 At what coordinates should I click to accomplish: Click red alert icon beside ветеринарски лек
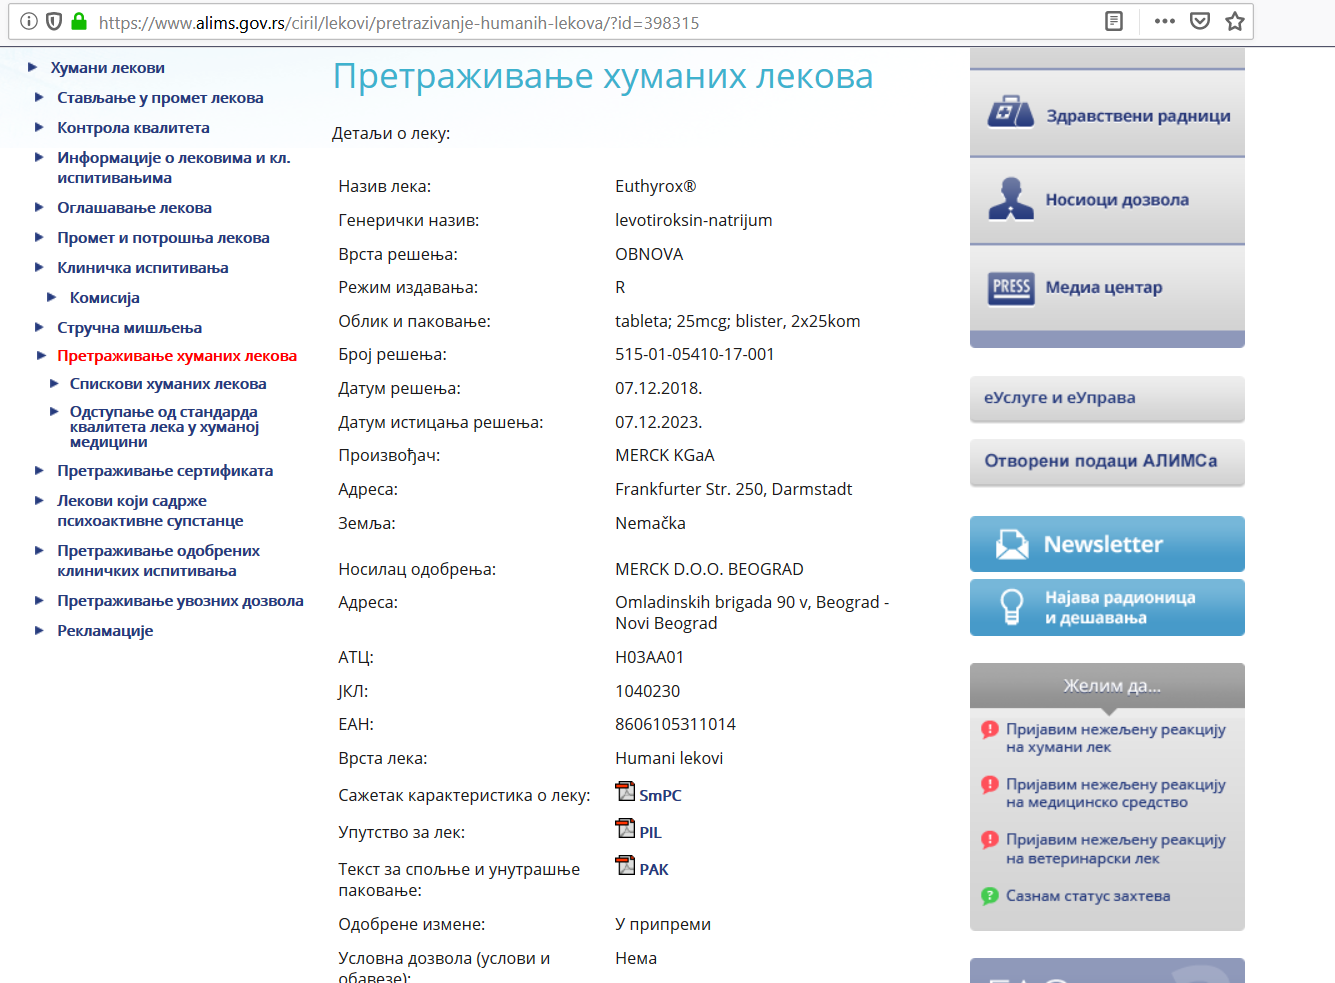click(990, 839)
